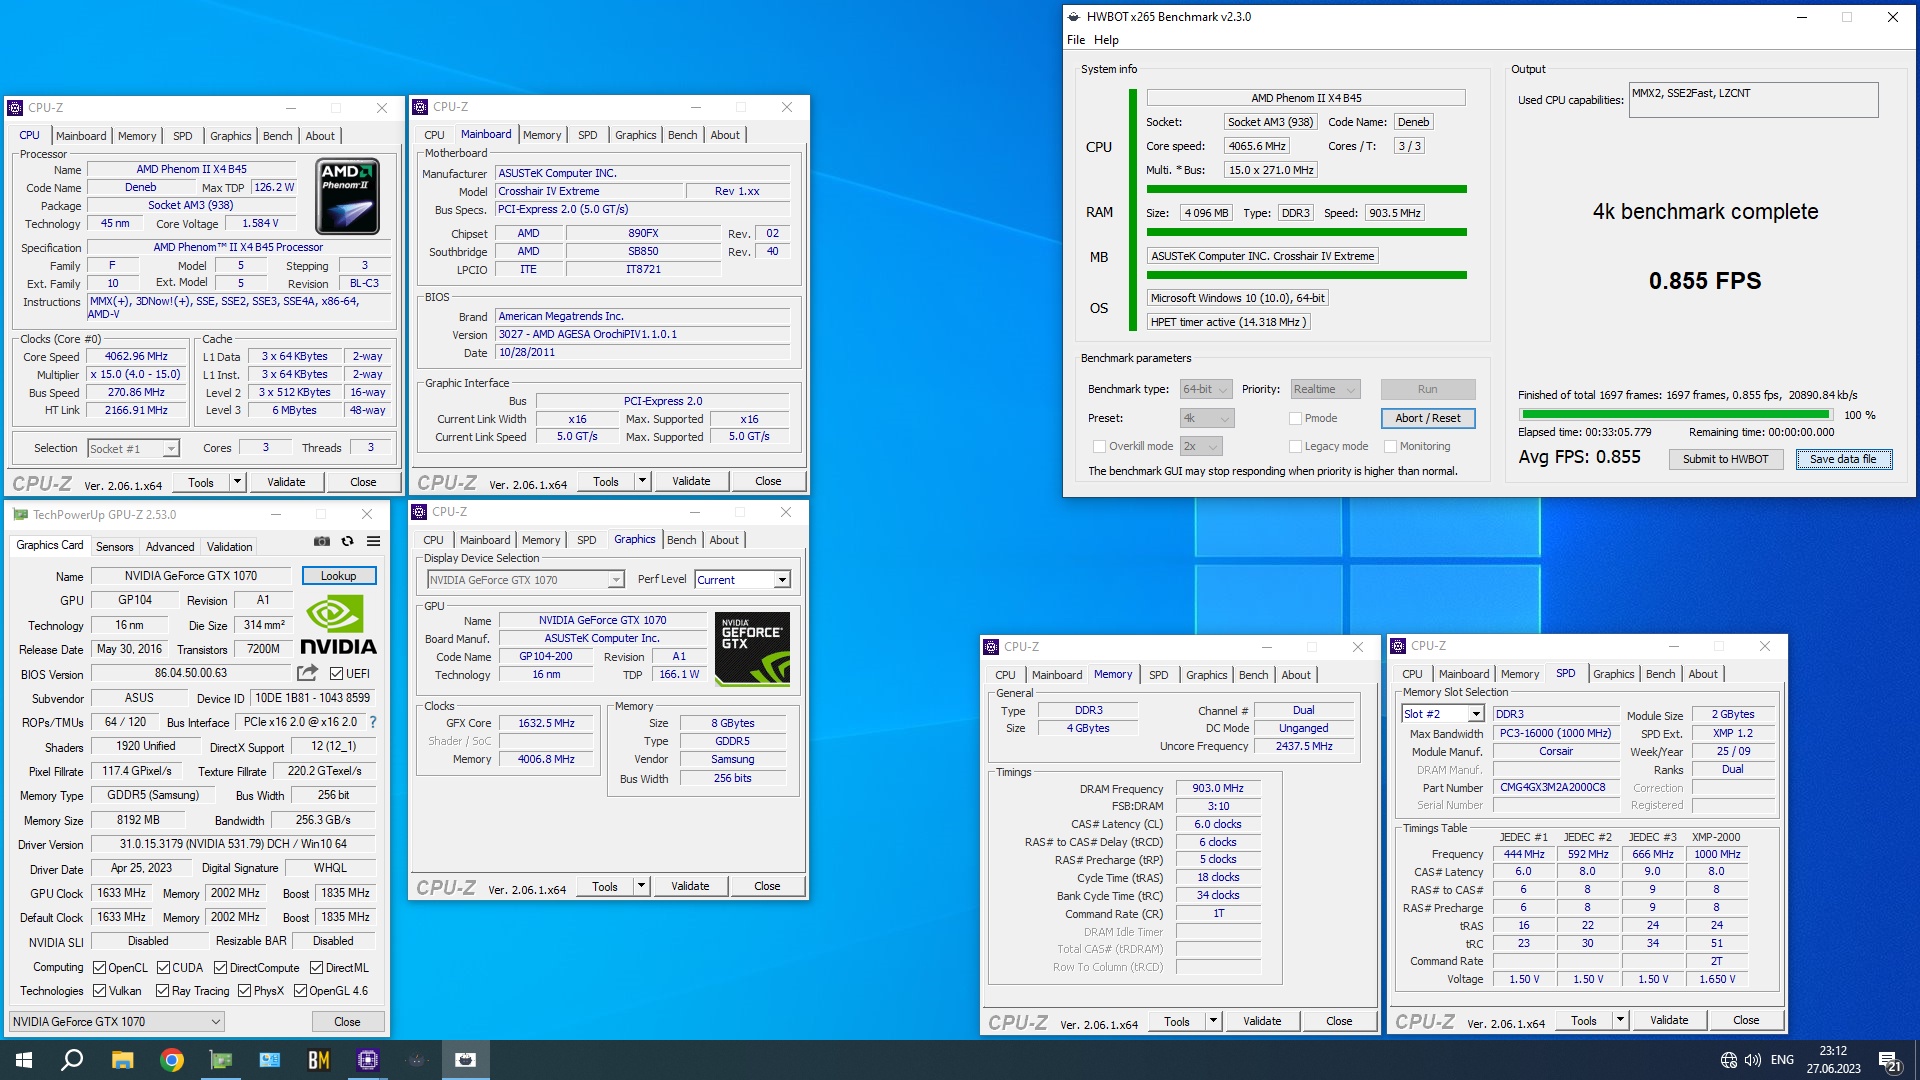
Task: Click the GPU-Z refresh arrows icon
Action: pyautogui.click(x=348, y=541)
